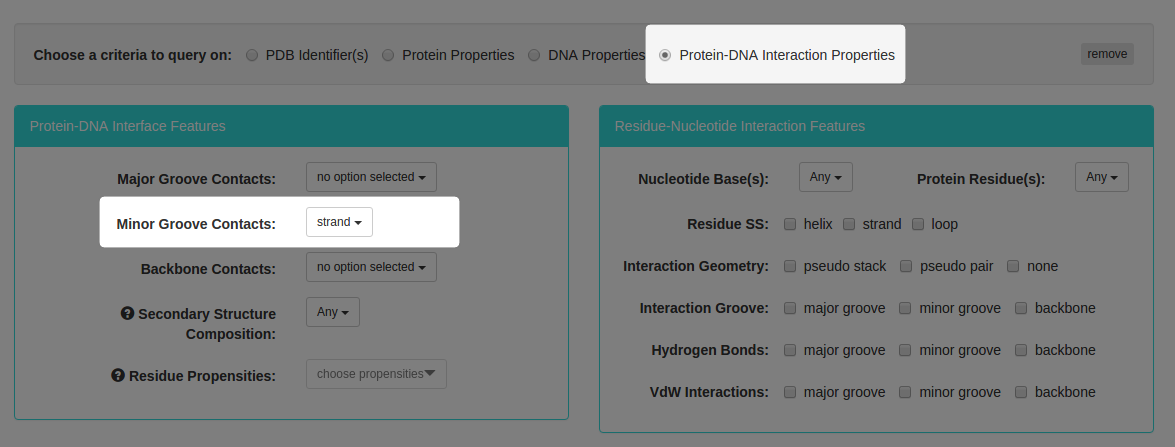Select the PDB Identifier(s) radio button
Screen dimensions: 1175x447
coord(253,55)
